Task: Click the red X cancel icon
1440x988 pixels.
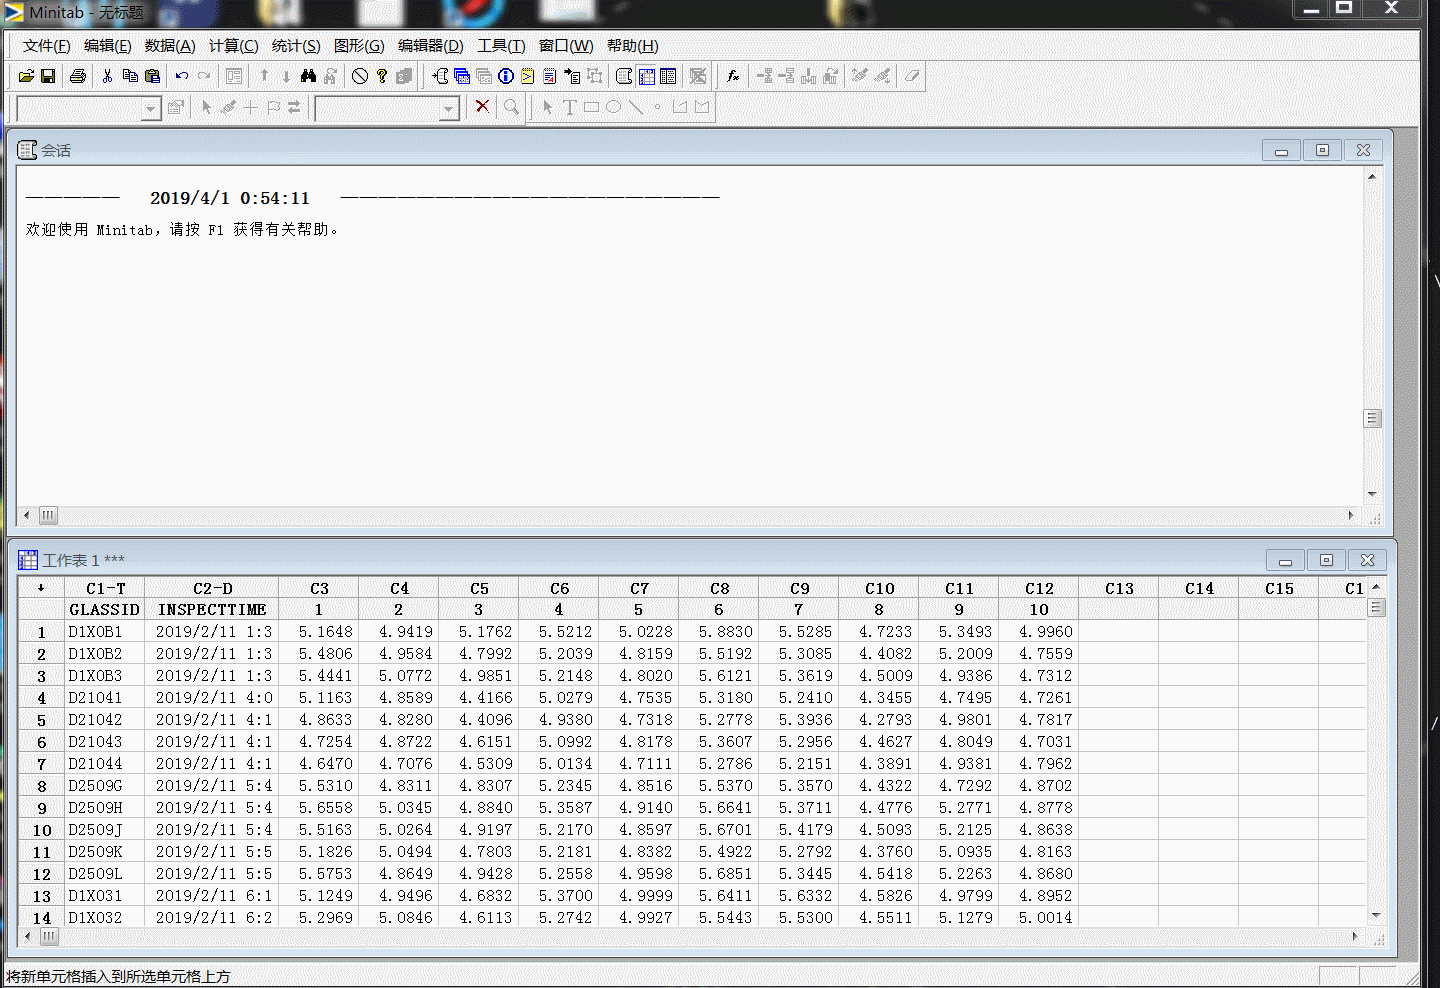Action: point(482,107)
